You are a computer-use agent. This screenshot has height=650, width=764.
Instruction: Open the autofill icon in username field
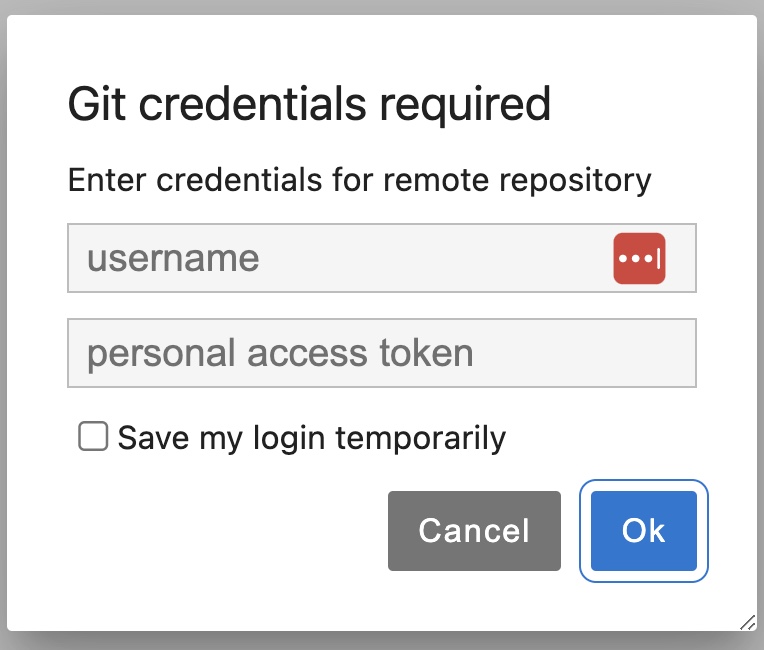pos(639,259)
